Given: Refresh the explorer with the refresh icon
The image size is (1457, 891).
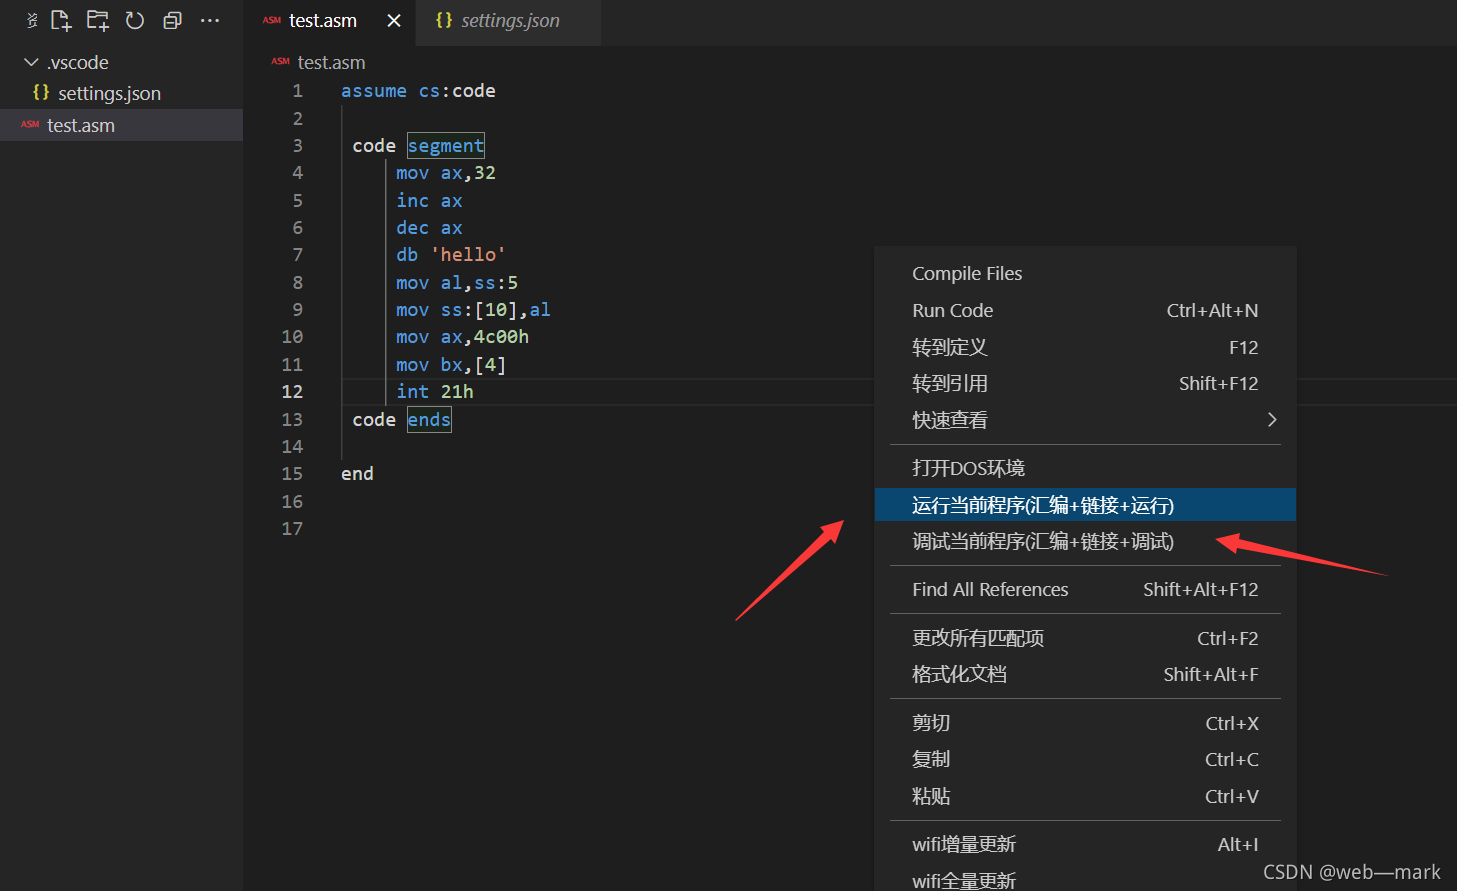Looking at the screenshot, I should coord(135,20).
